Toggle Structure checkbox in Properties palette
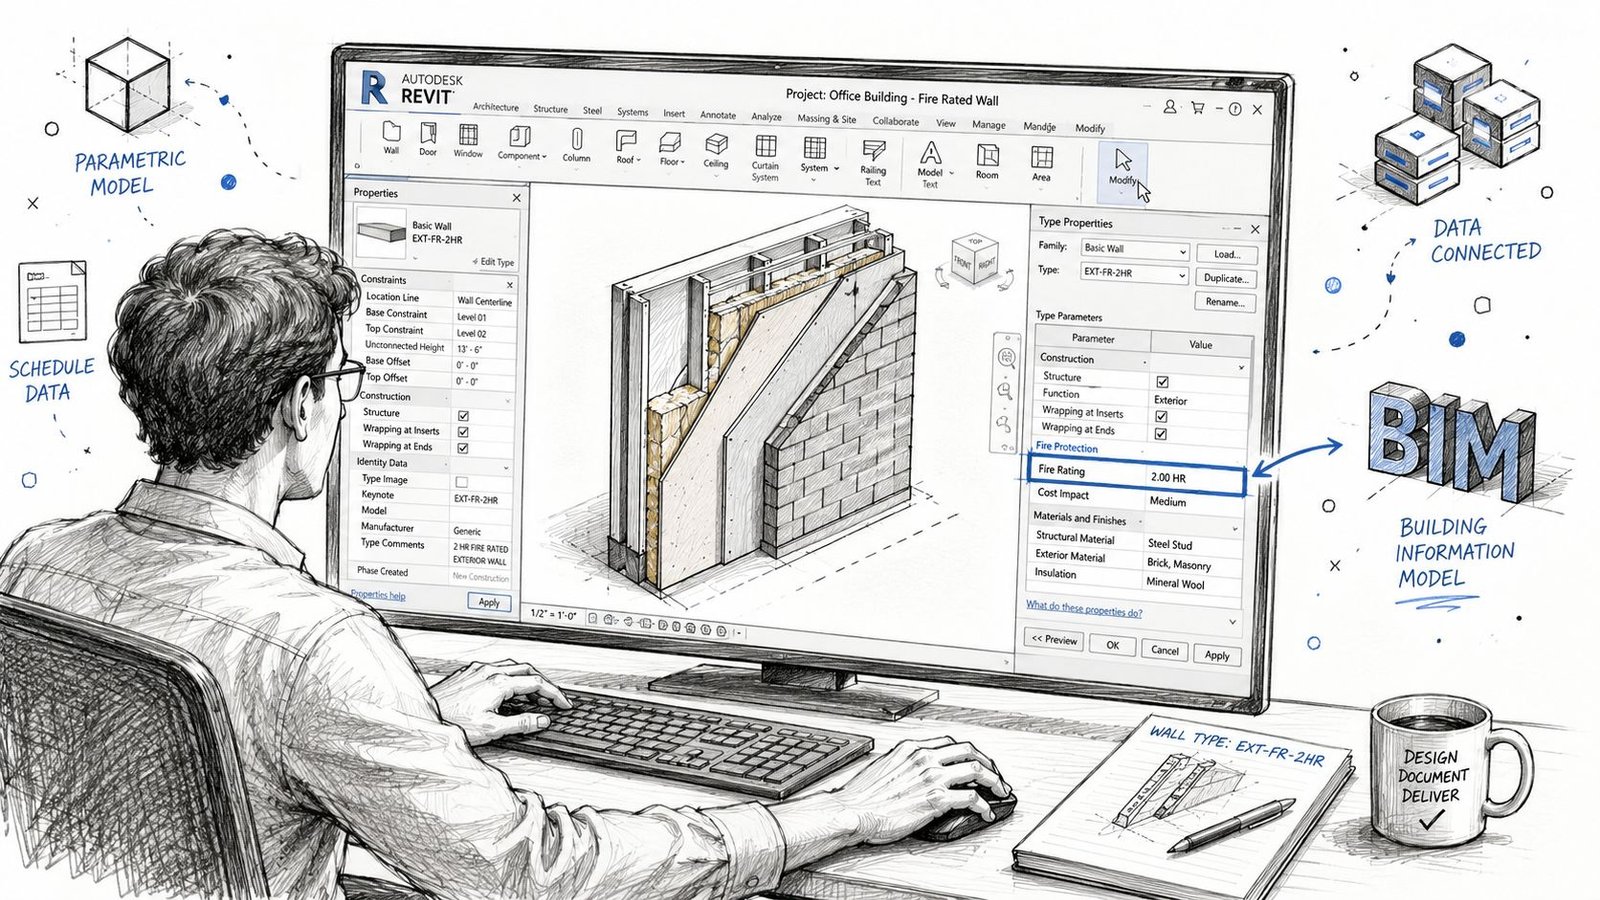 click(x=463, y=415)
